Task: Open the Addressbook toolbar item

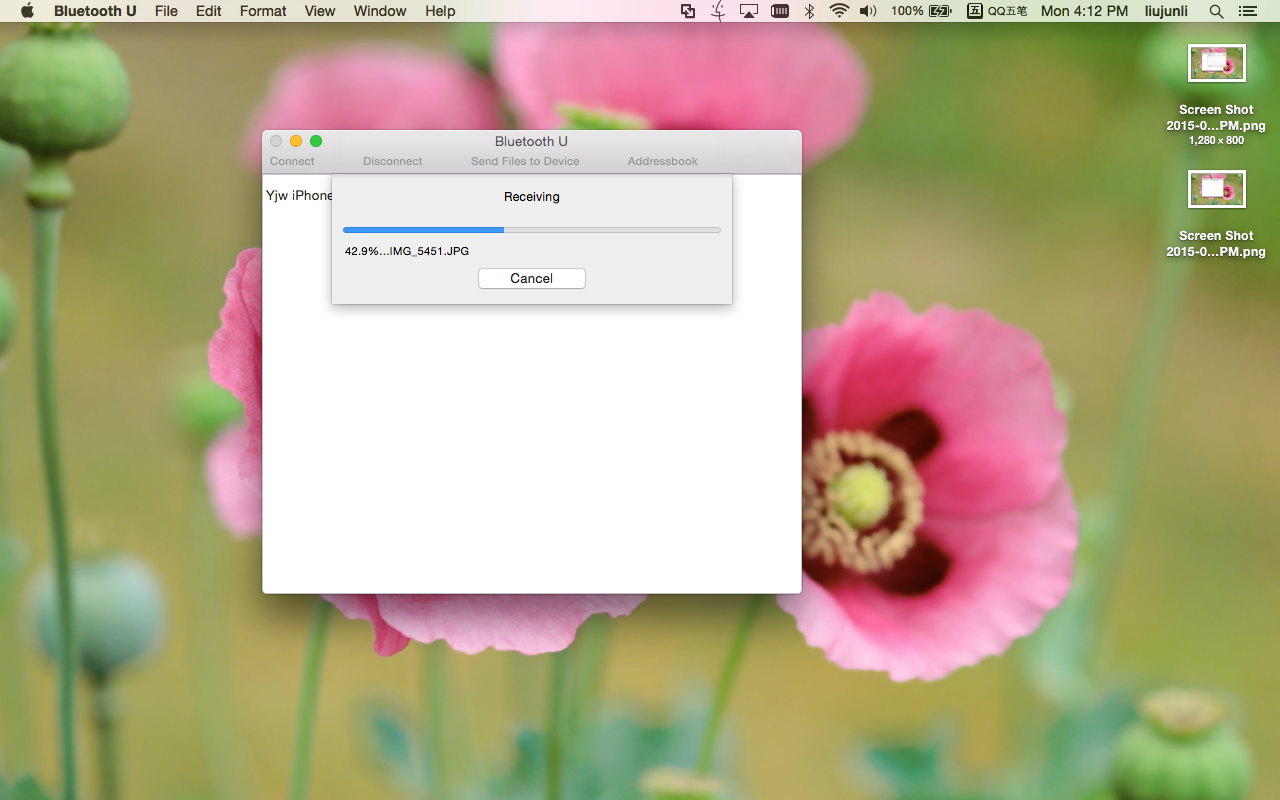Action: pyautogui.click(x=663, y=161)
